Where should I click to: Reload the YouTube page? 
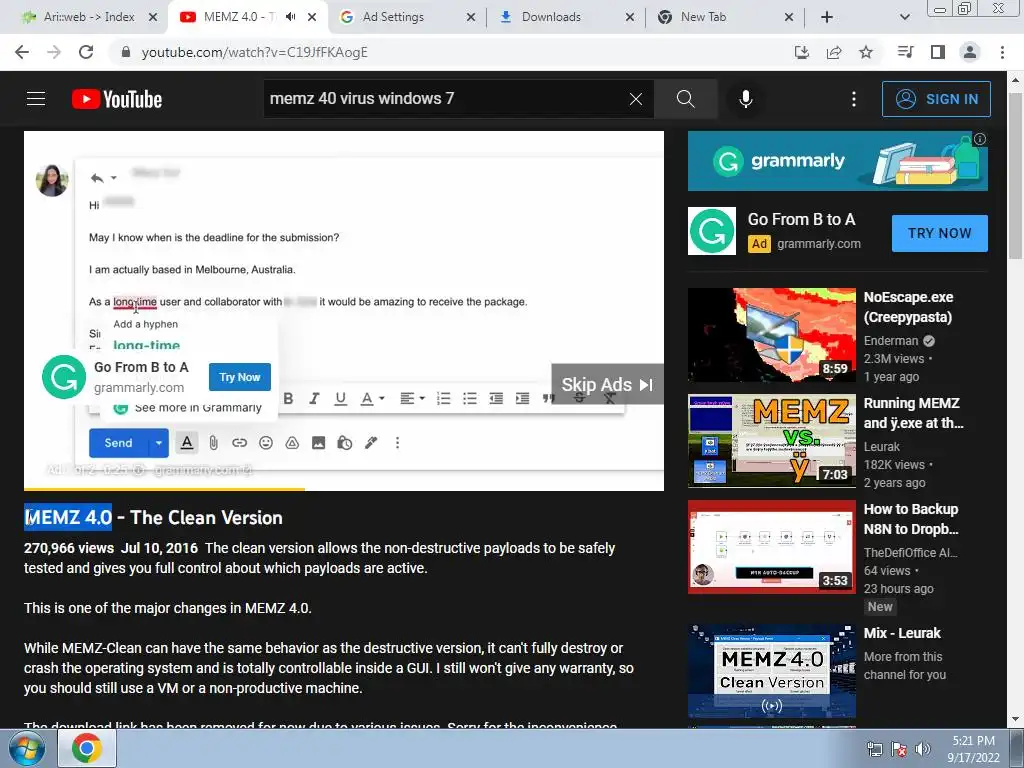point(86,52)
